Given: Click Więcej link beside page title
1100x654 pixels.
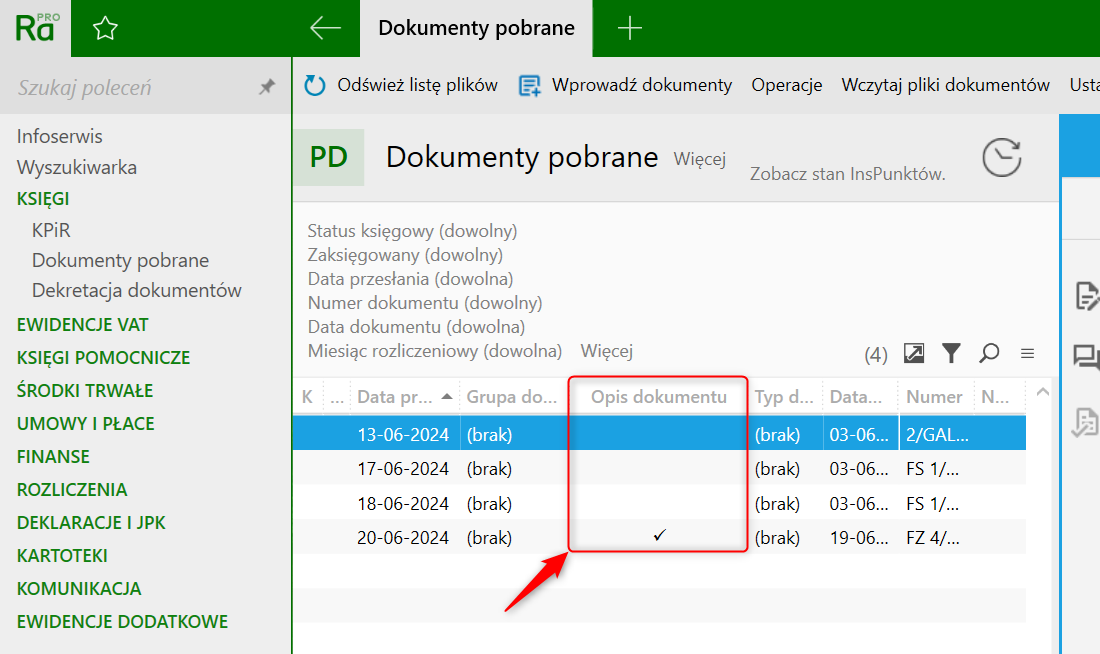Looking at the screenshot, I should [x=699, y=159].
